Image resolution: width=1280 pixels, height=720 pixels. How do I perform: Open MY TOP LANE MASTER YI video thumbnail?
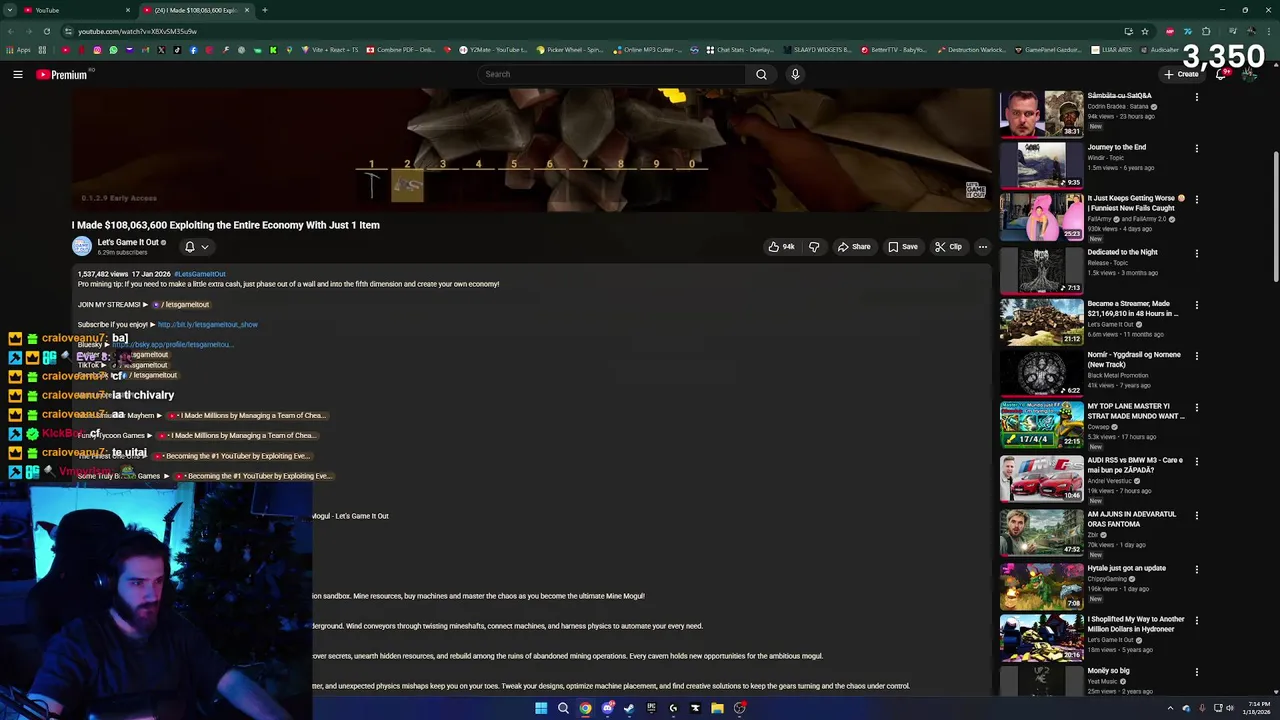1041,425
